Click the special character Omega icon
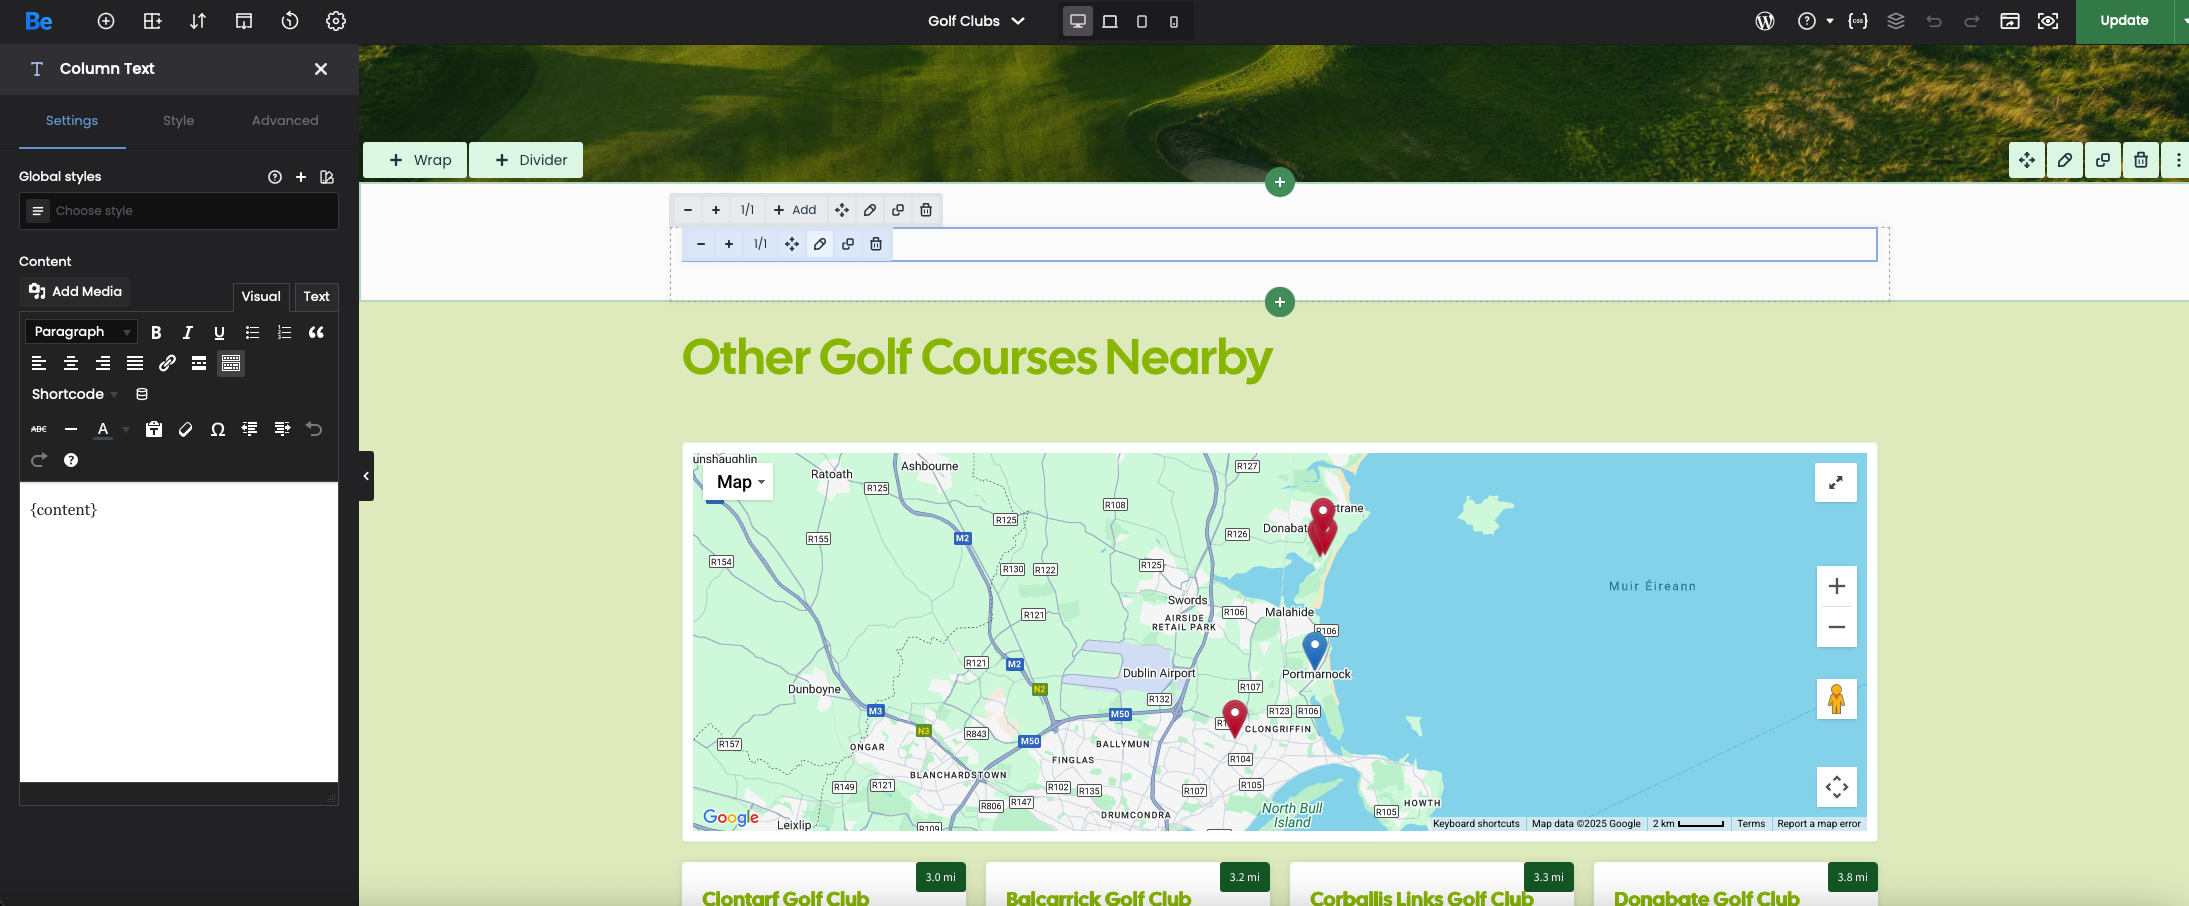The width and height of the screenshot is (2189, 906). [217, 429]
